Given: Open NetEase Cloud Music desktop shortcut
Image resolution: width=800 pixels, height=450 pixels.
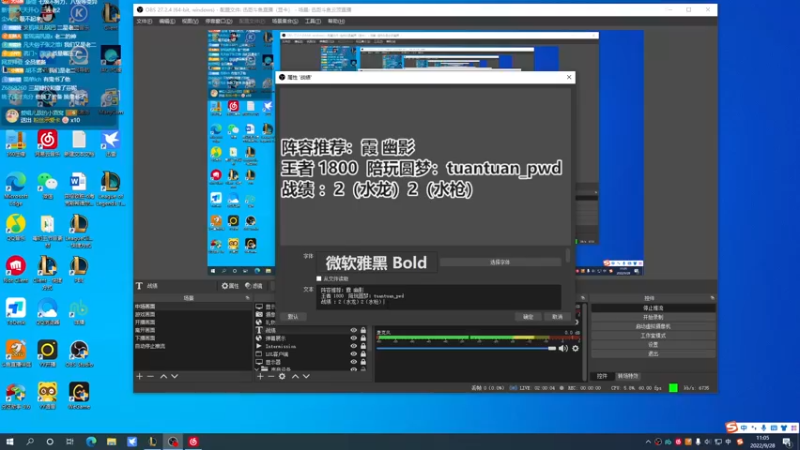Looking at the screenshot, I should pos(47,143).
